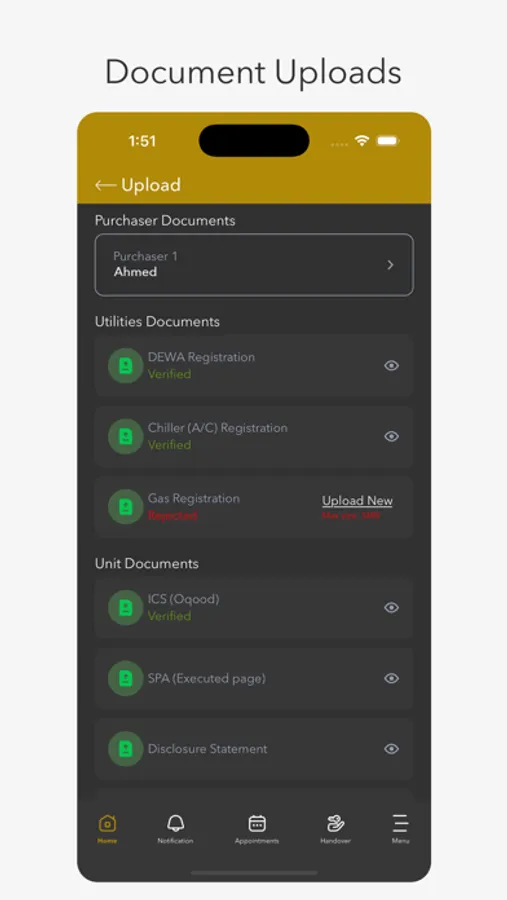Image resolution: width=507 pixels, height=900 pixels.
Task: Expand Purchaser 1 chevron arrow
Action: (390, 265)
